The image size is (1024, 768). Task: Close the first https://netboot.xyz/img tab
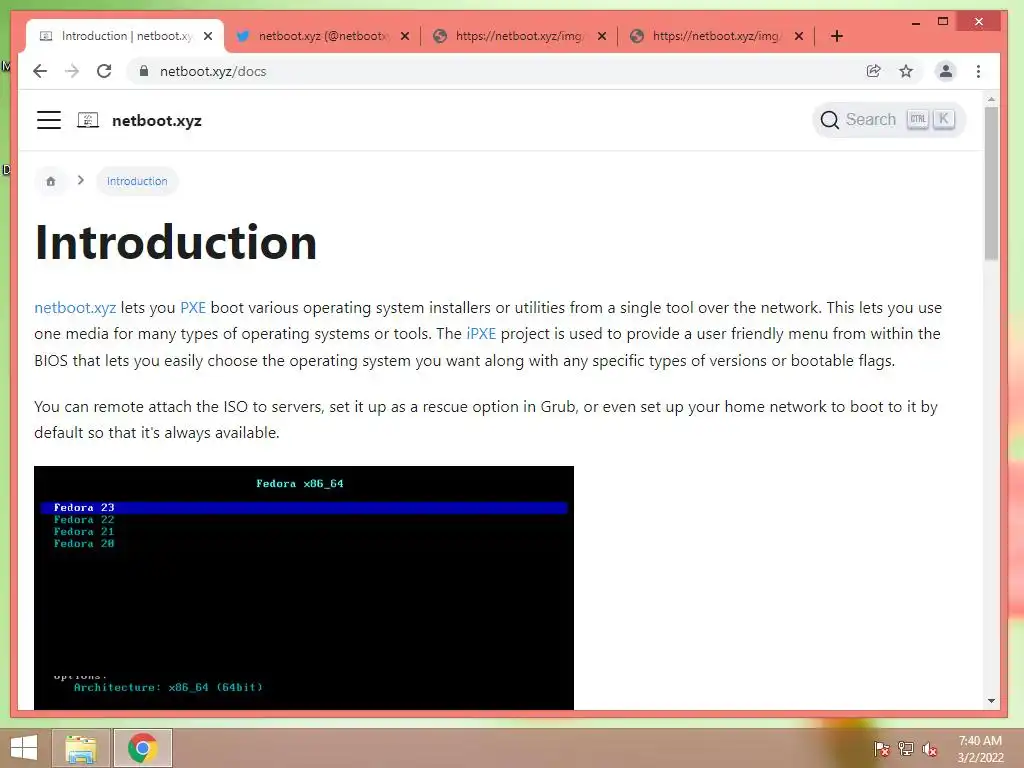tap(601, 36)
